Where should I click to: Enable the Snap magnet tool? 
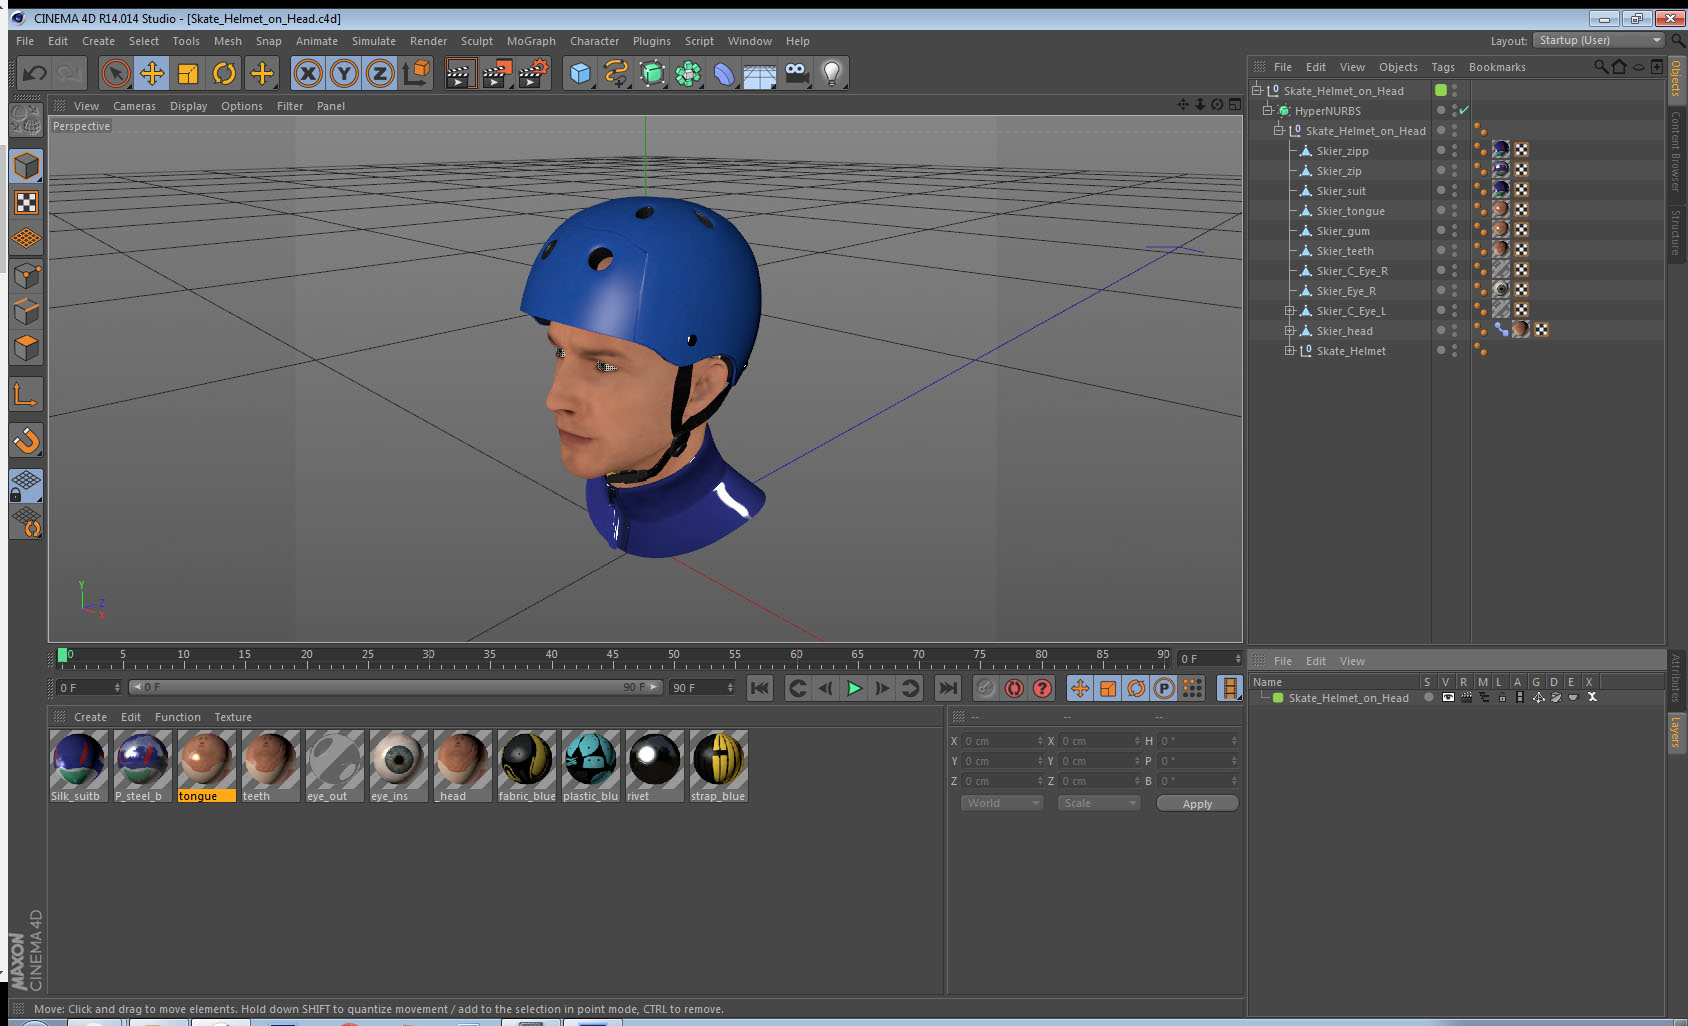pyautogui.click(x=27, y=440)
